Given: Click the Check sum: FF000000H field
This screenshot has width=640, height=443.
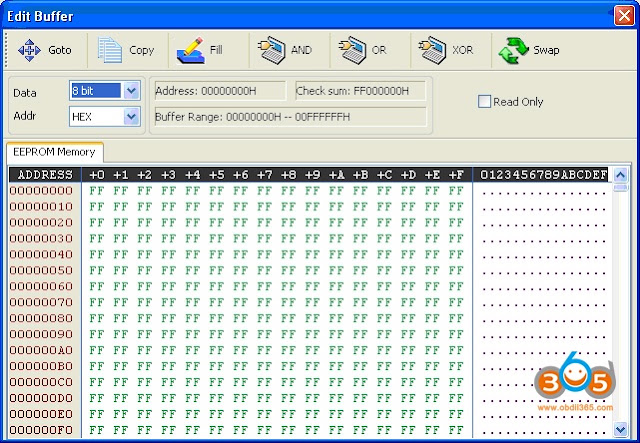Looking at the screenshot, I should (360, 91).
